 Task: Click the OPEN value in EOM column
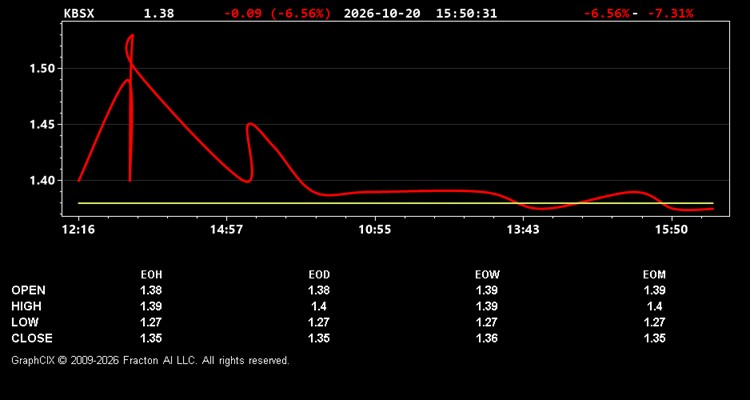coord(654,290)
